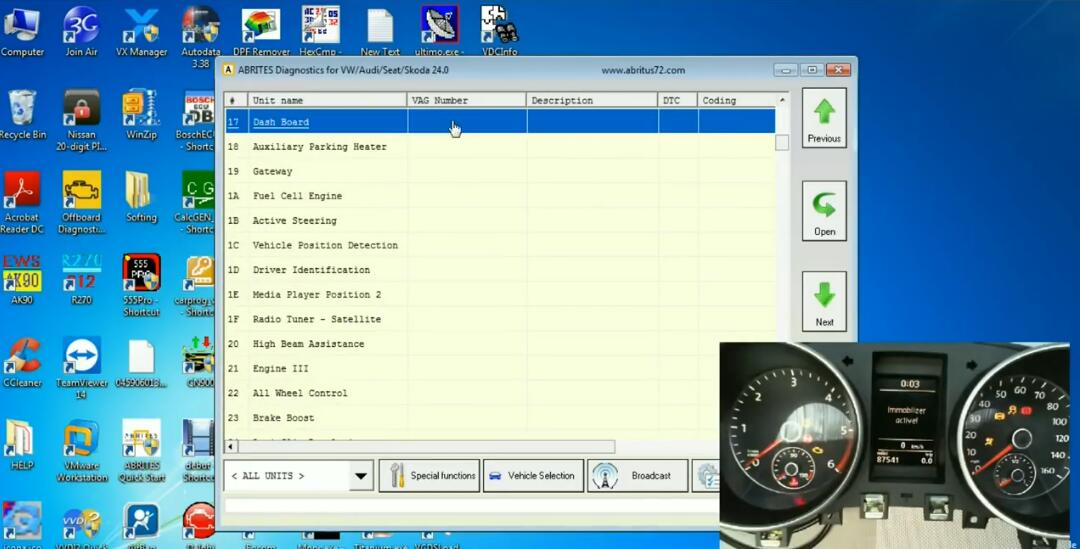Sort by the Unit name column header

pyautogui.click(x=327, y=101)
